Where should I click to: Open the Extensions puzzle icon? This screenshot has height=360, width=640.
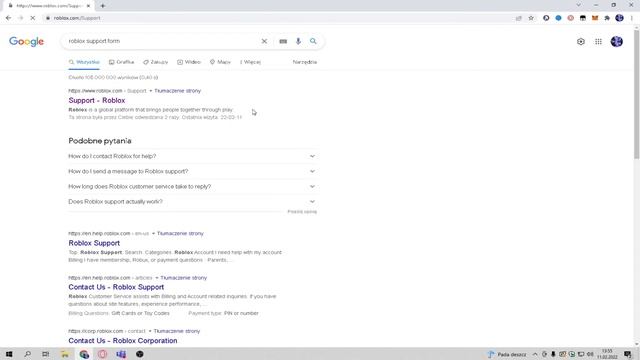click(607, 18)
